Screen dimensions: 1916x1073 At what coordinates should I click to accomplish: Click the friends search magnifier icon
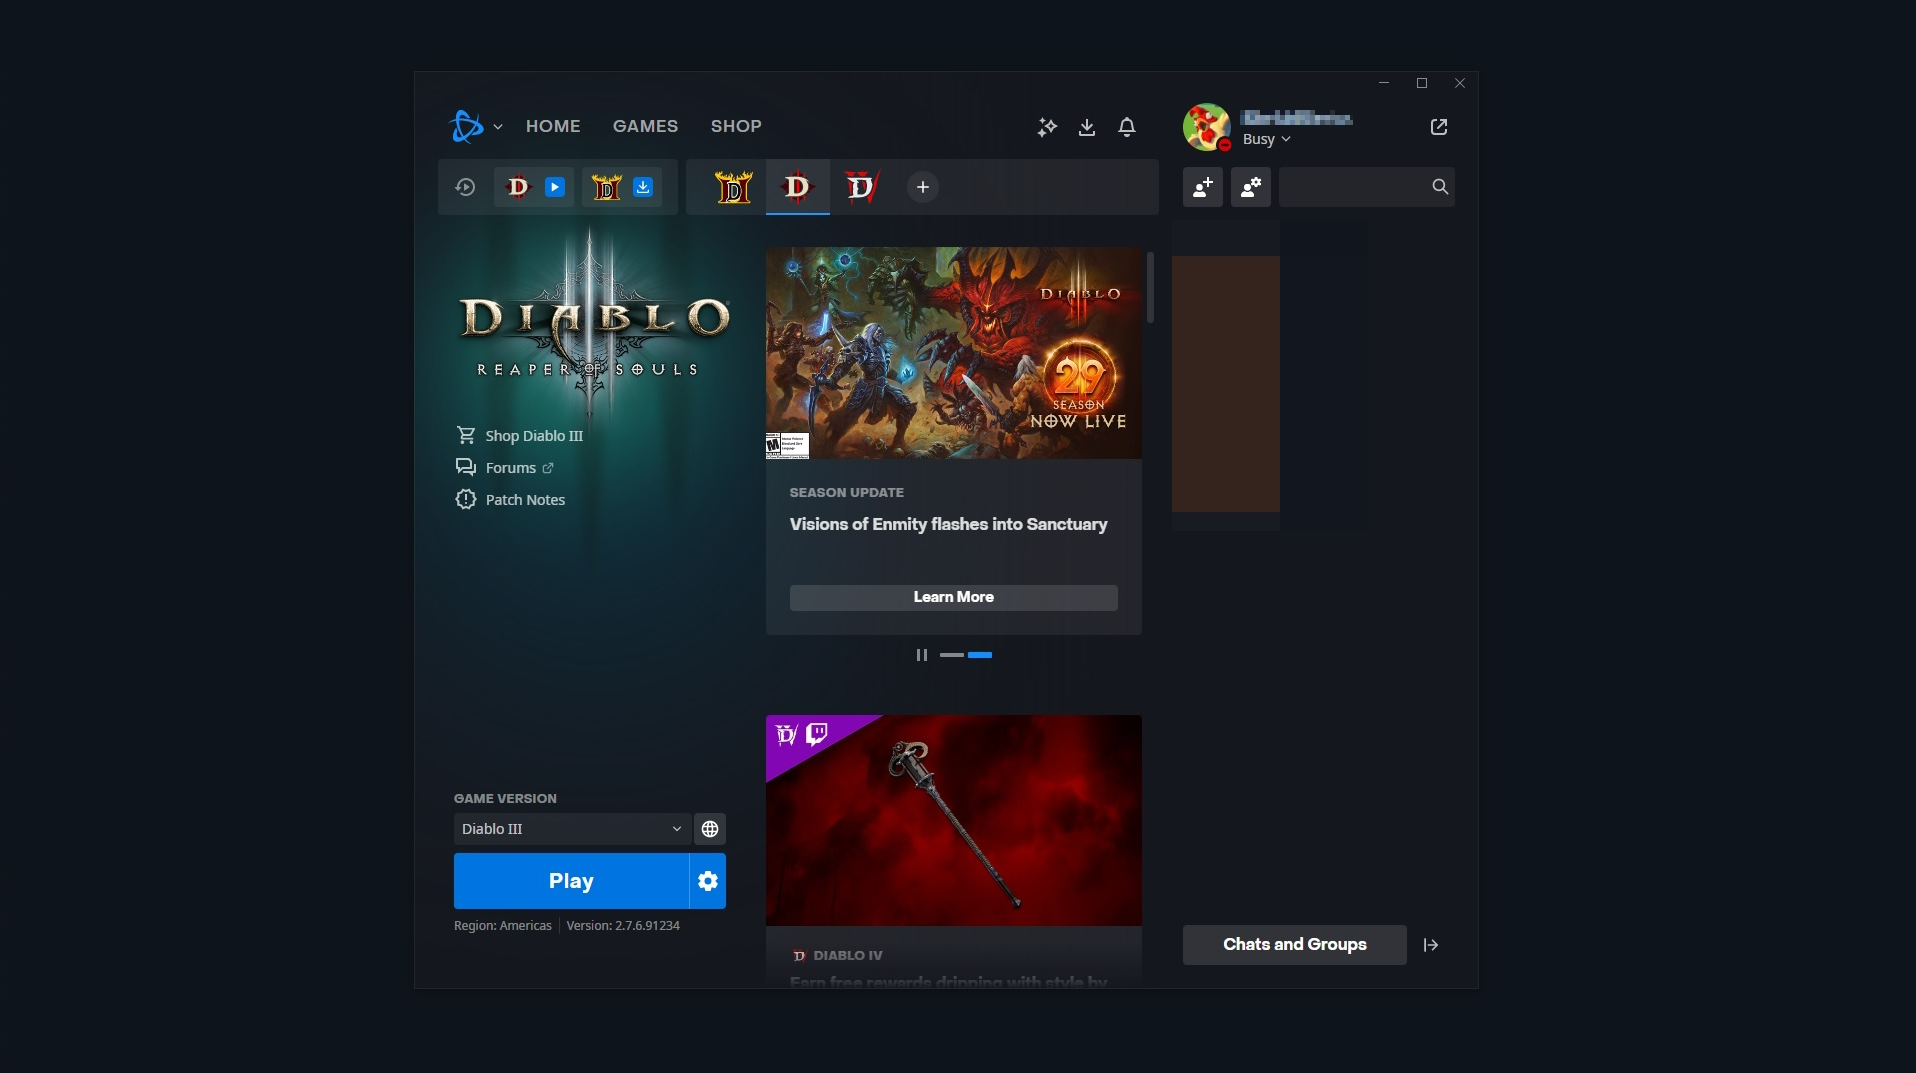pyautogui.click(x=1440, y=187)
